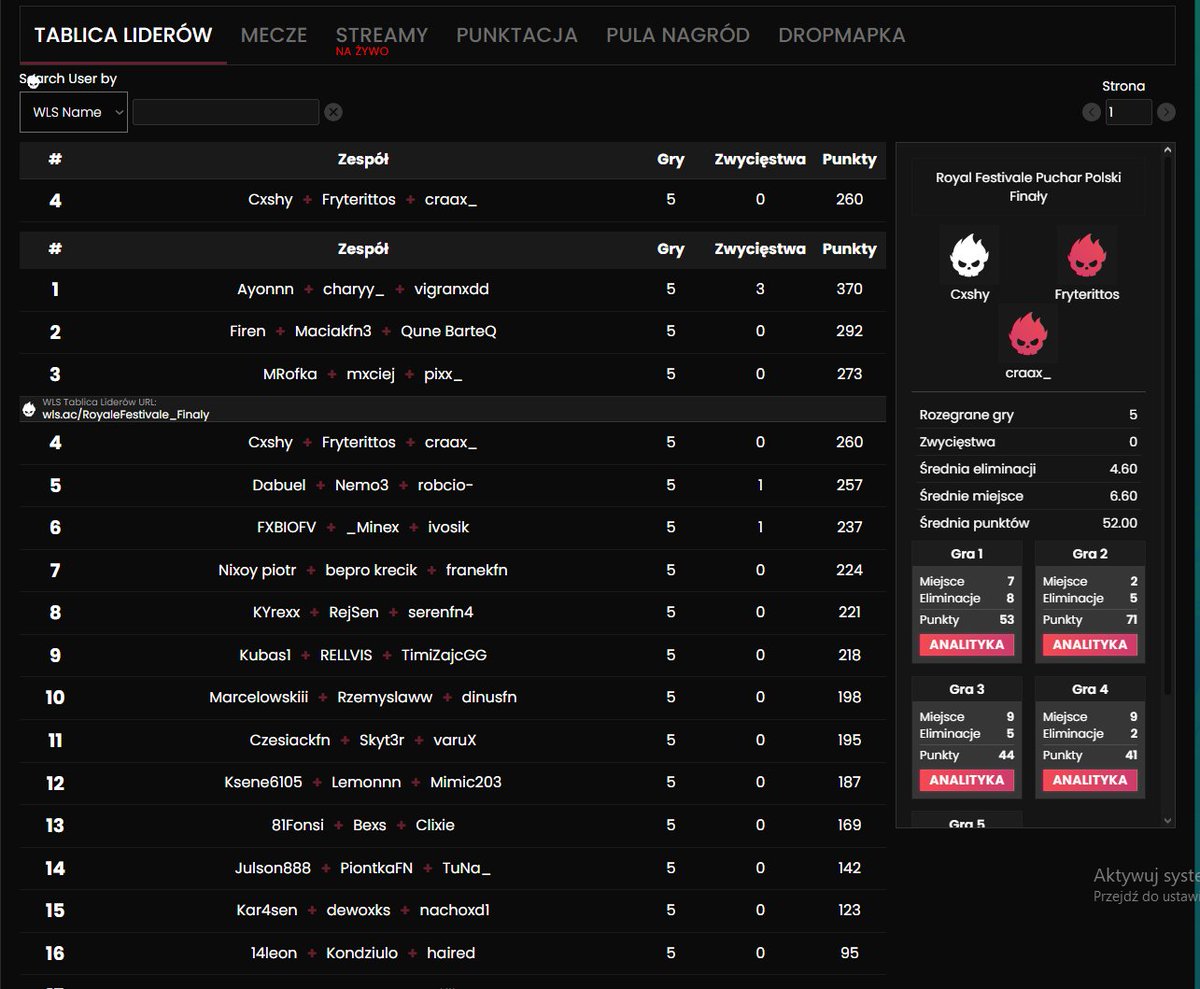
Task: Select the FXBIOFV _Minex ivosik team
Action: 452,527
